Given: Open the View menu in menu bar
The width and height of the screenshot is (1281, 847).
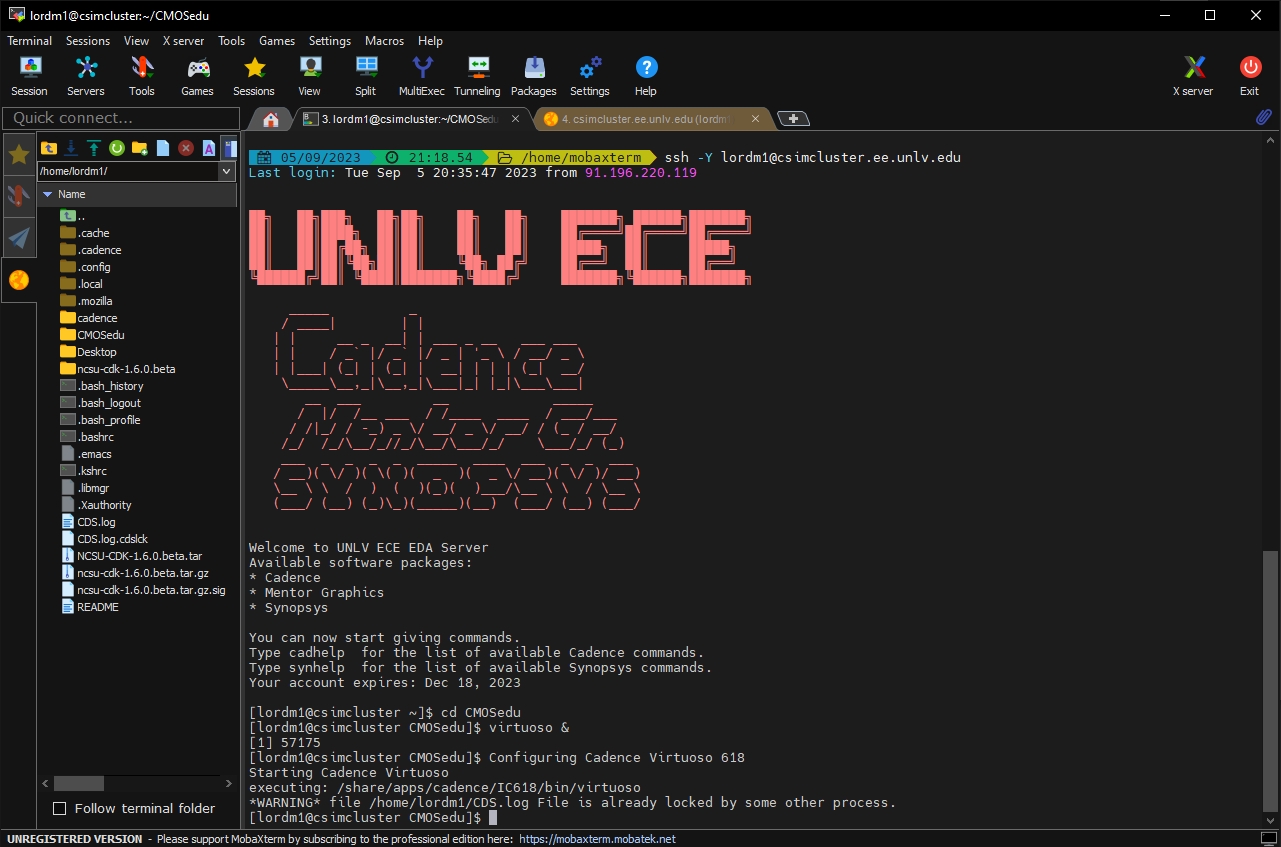Looking at the screenshot, I should tap(137, 41).
